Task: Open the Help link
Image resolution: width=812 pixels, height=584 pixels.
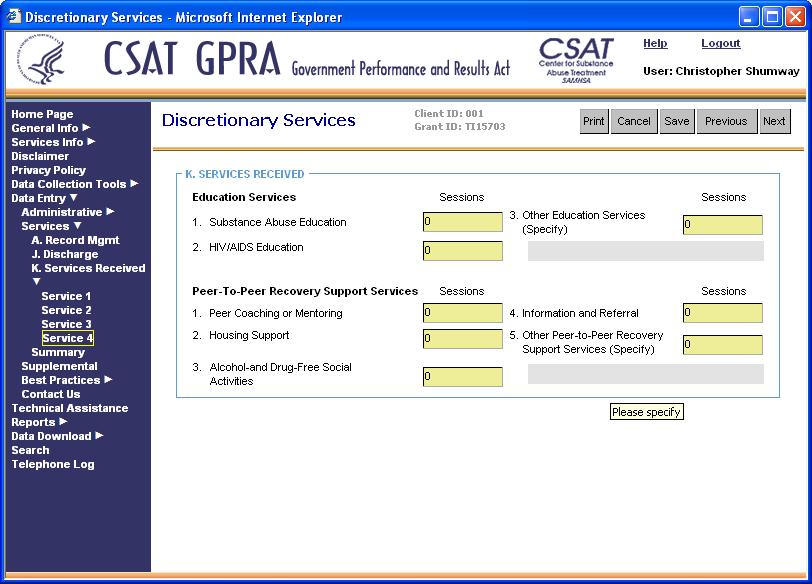Action: pos(655,43)
